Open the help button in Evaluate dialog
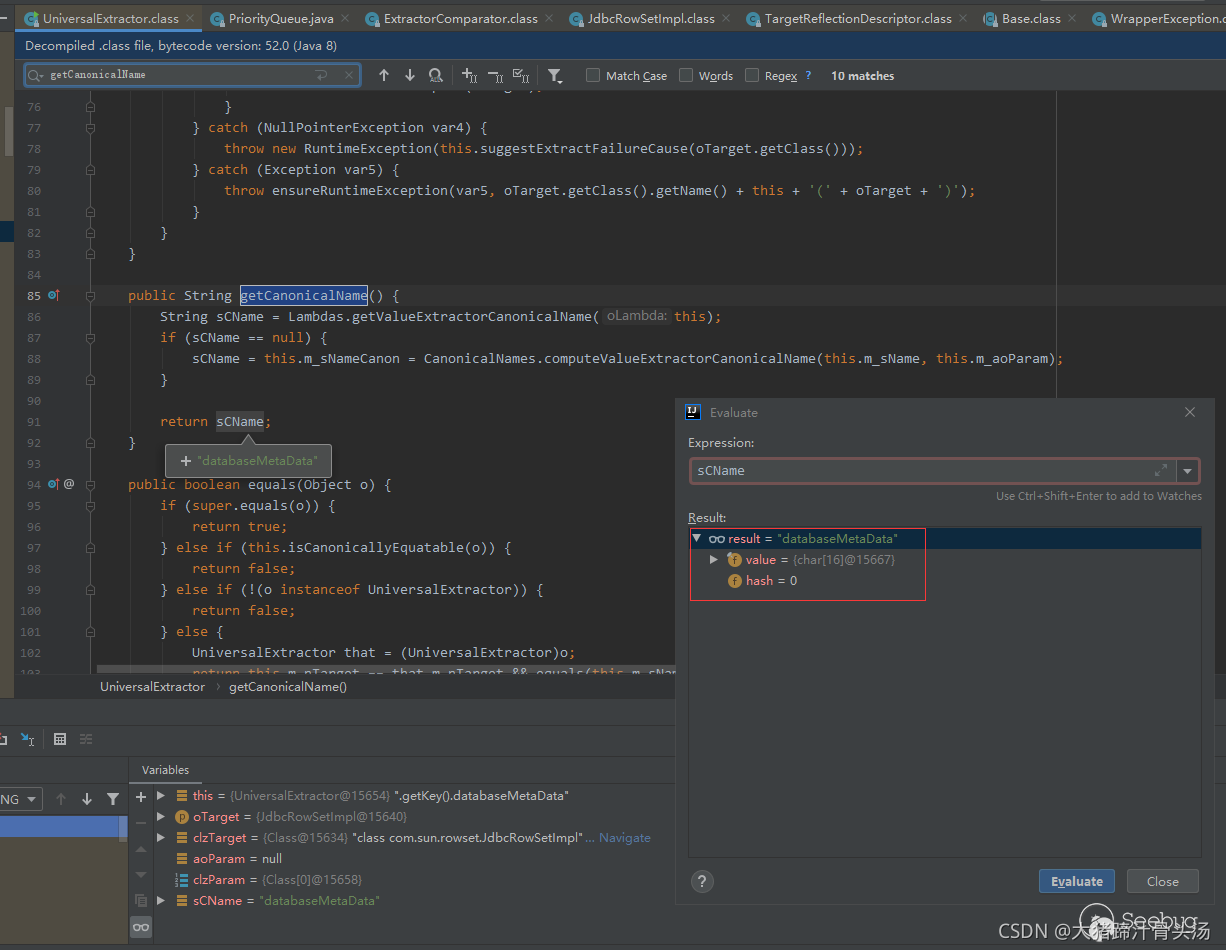1226x950 pixels. coord(702,881)
